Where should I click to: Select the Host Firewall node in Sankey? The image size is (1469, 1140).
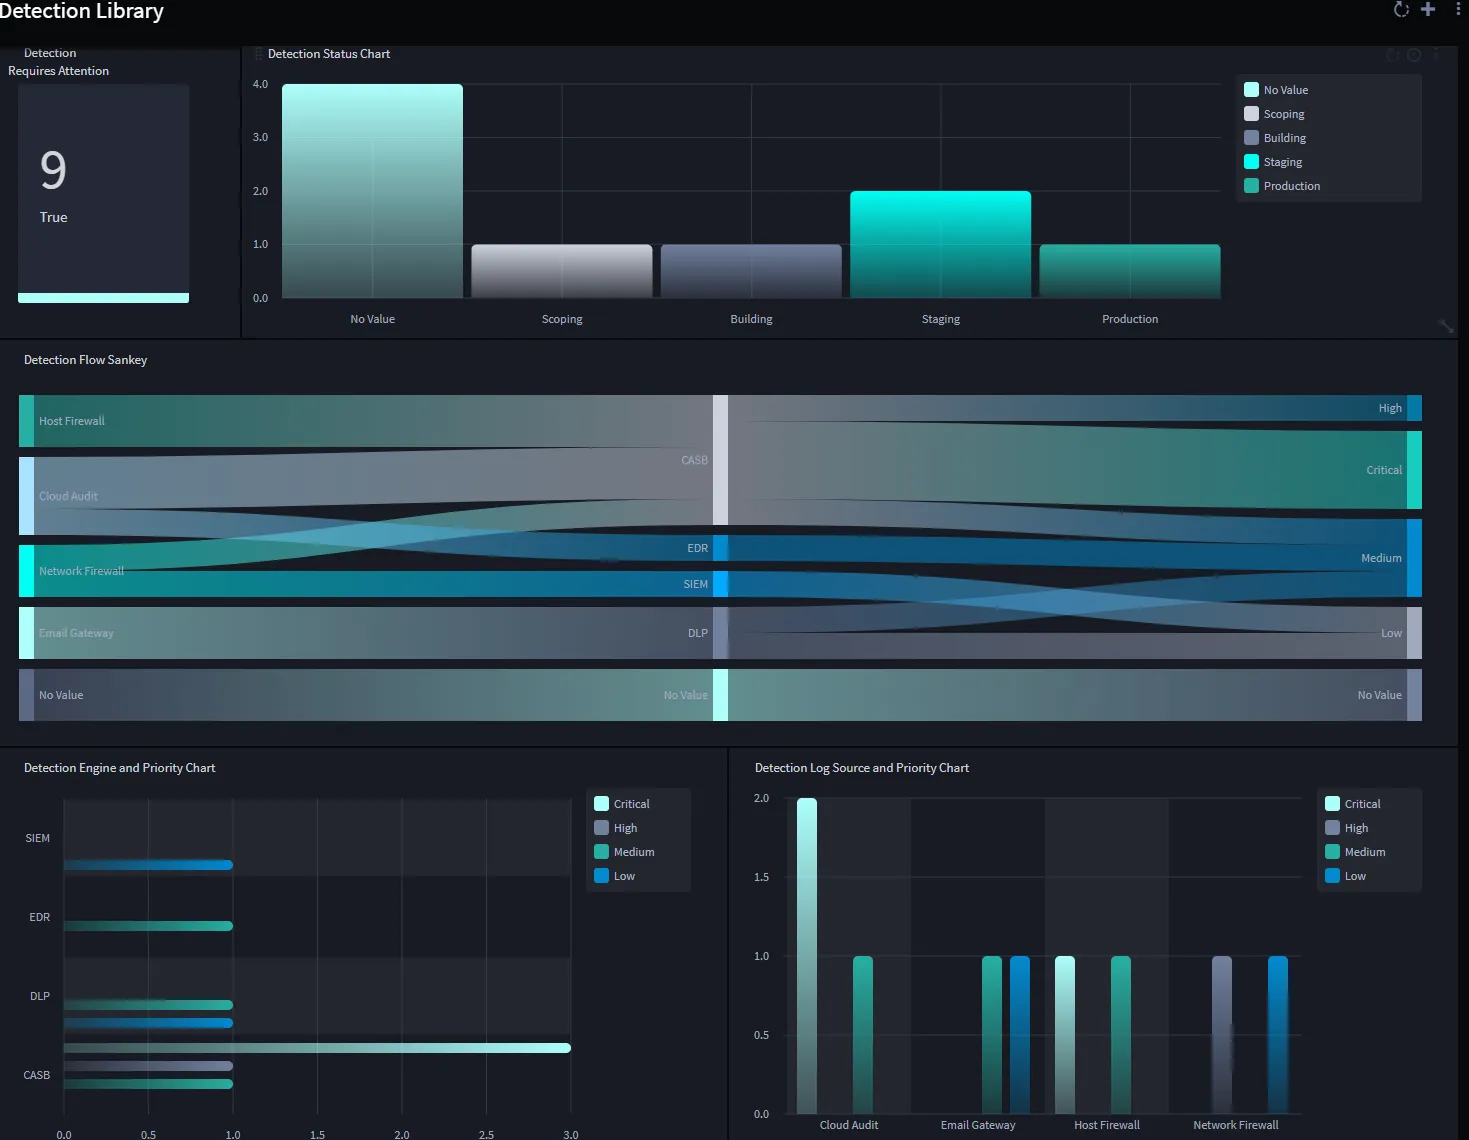(26, 421)
